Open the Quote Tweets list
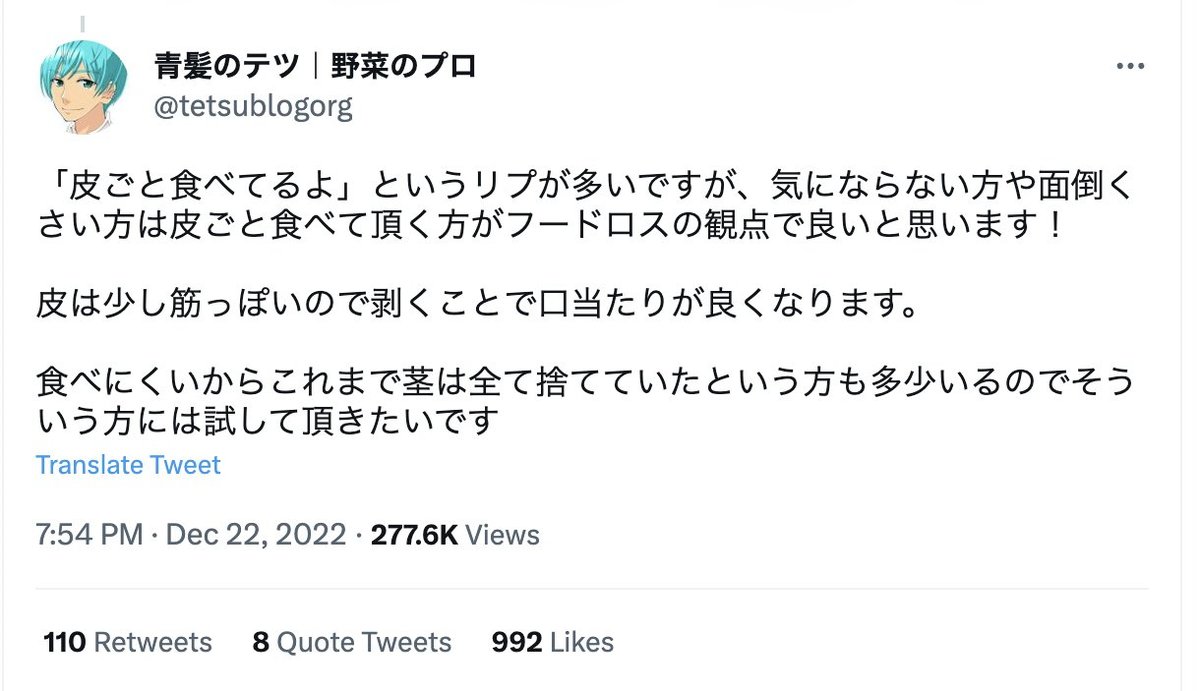The image size is (1200, 691). click(364, 642)
